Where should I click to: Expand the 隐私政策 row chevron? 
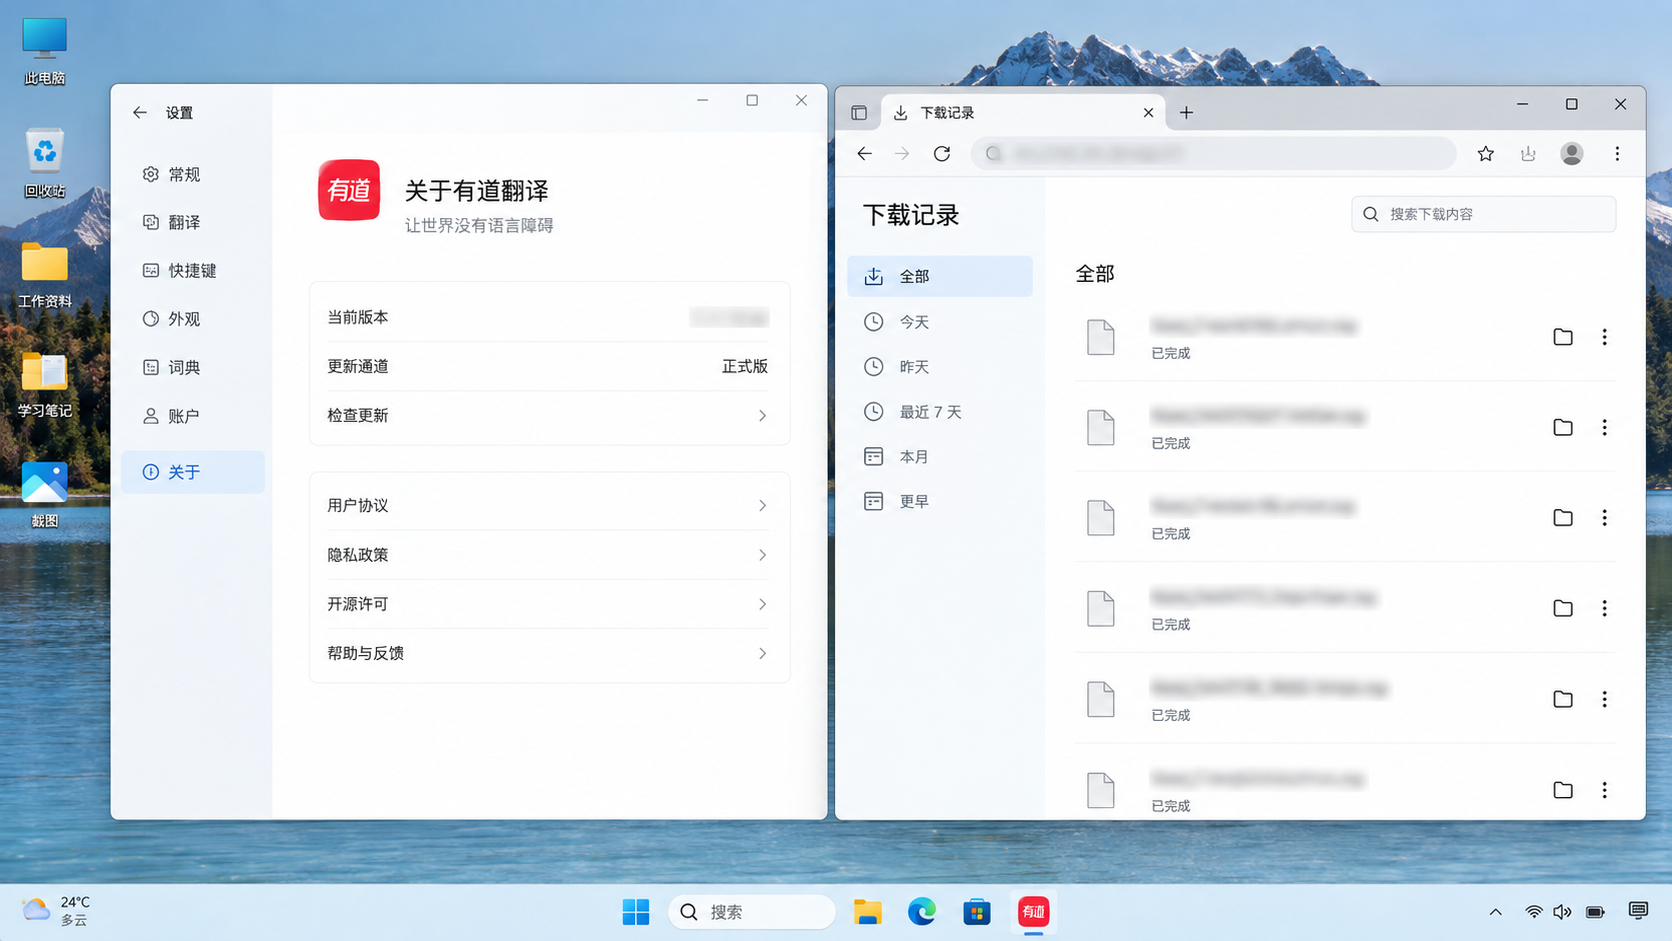click(762, 555)
